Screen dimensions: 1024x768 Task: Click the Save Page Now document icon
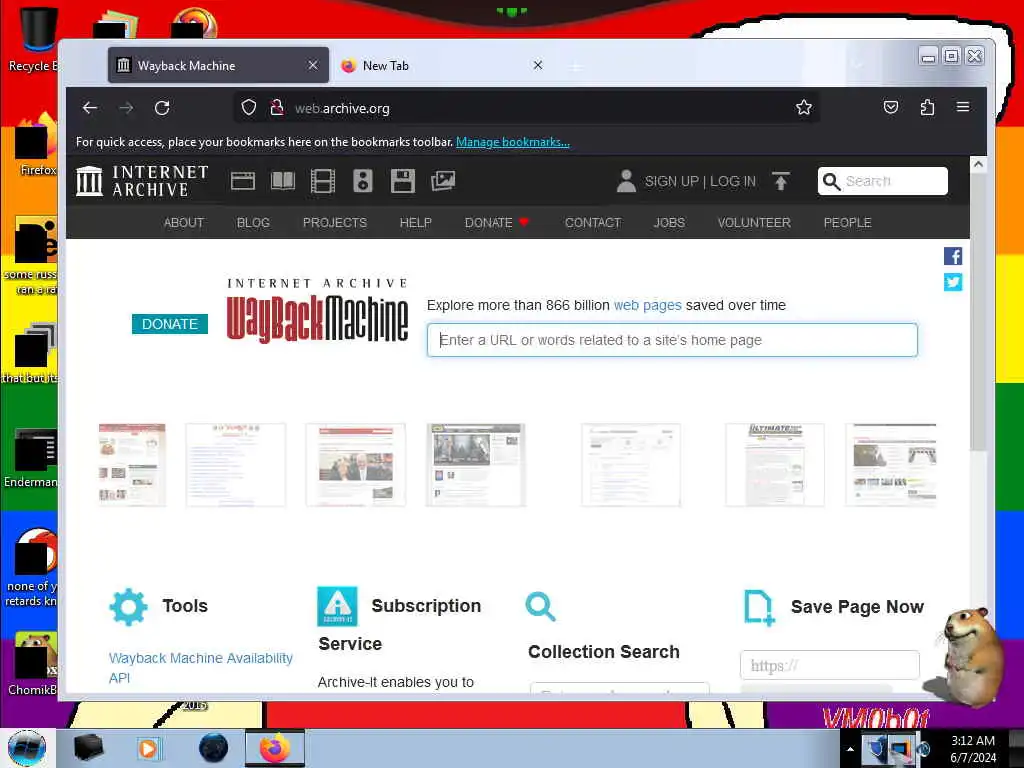[x=760, y=607]
